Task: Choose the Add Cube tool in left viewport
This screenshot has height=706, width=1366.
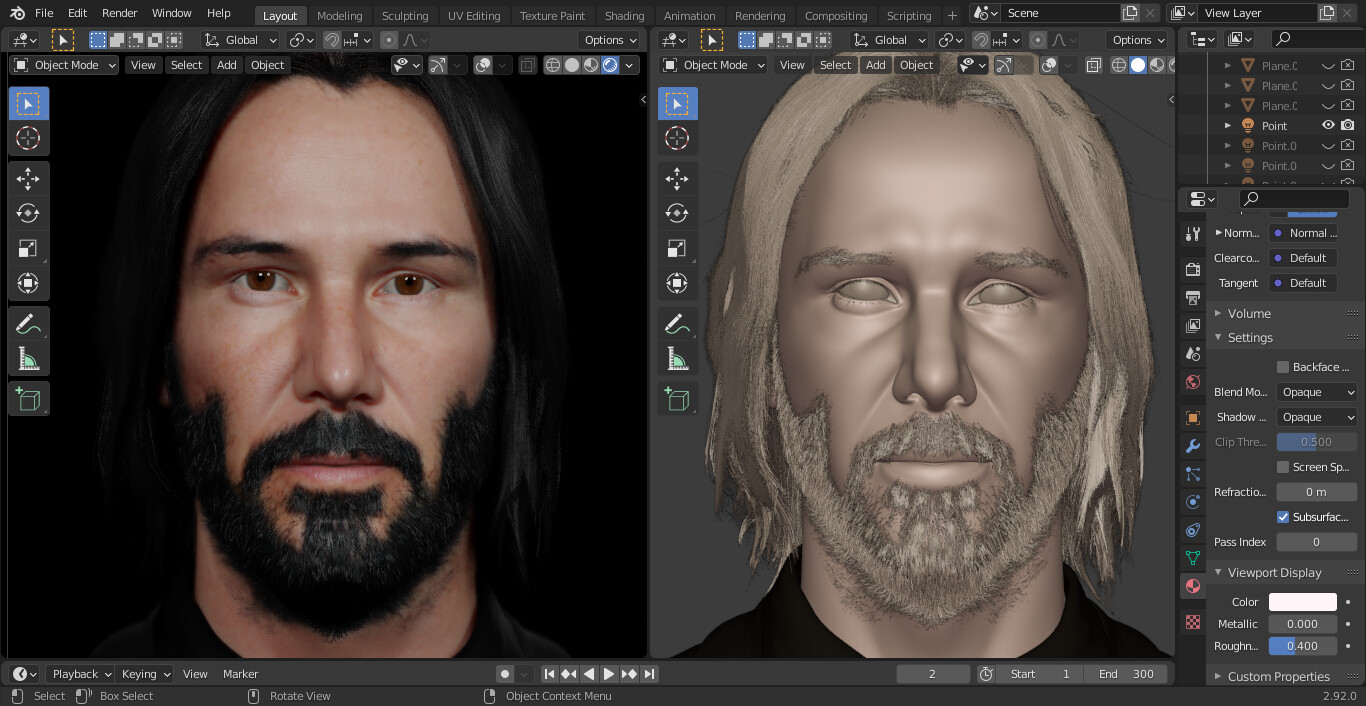Action: click(x=28, y=399)
